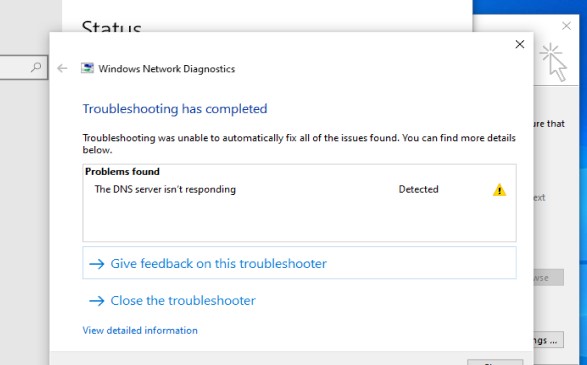The image size is (587, 365).
Task: Open View detailed information link
Action: coord(140,330)
